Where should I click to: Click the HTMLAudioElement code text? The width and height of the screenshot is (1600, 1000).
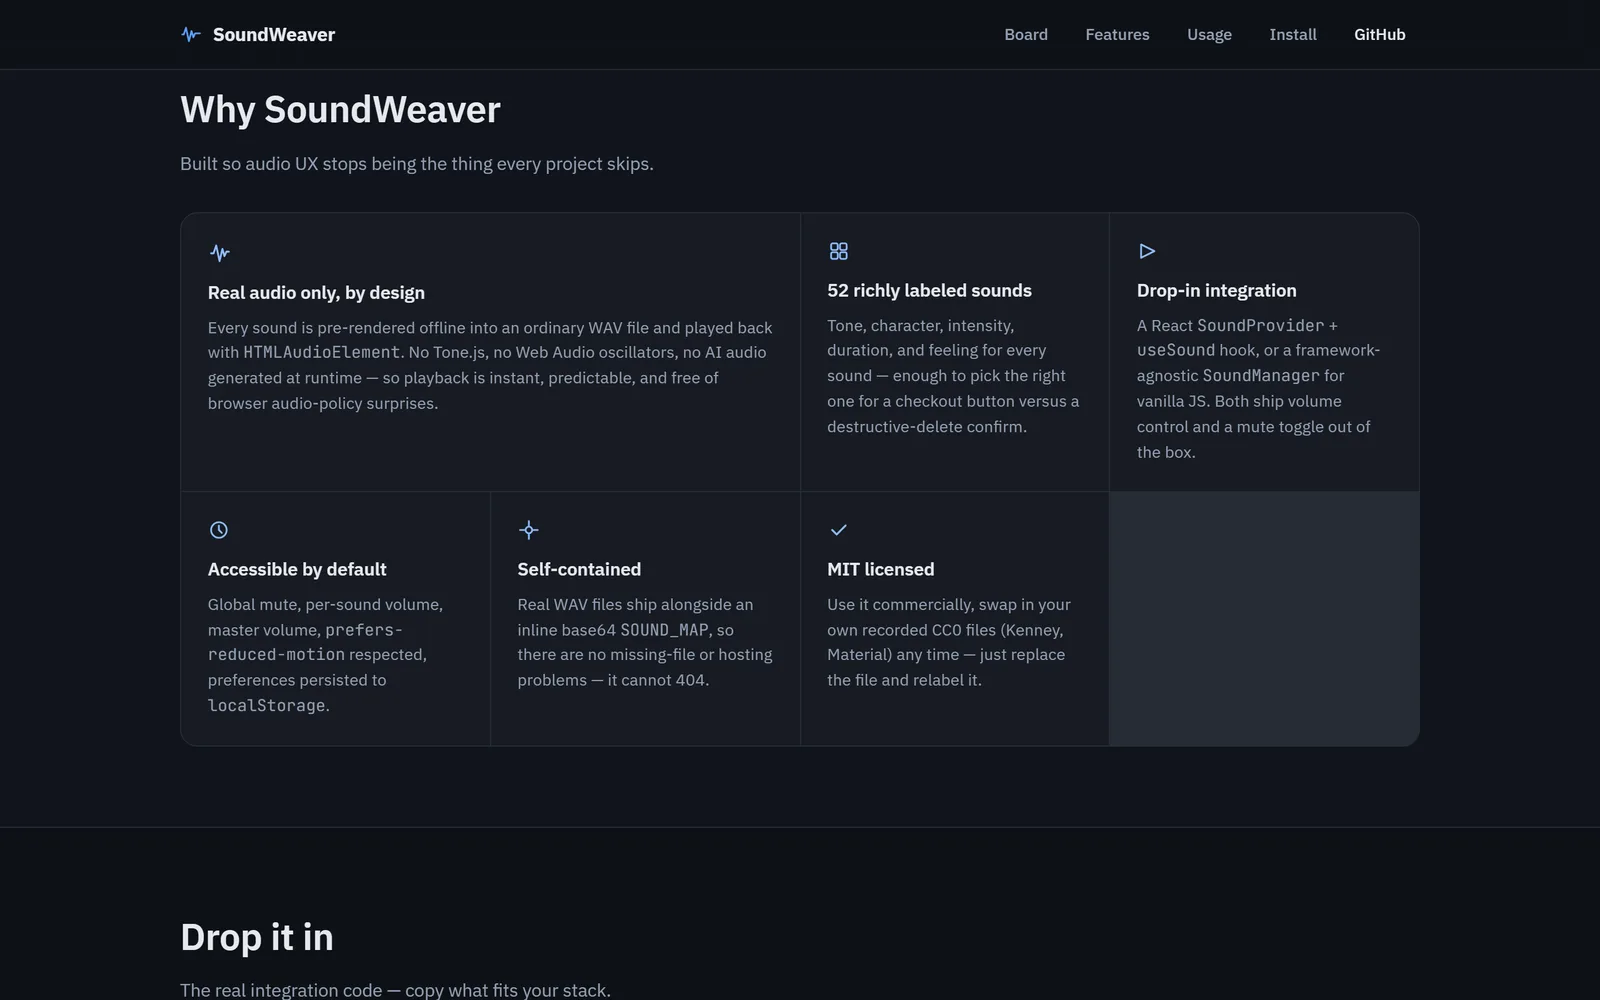322,352
